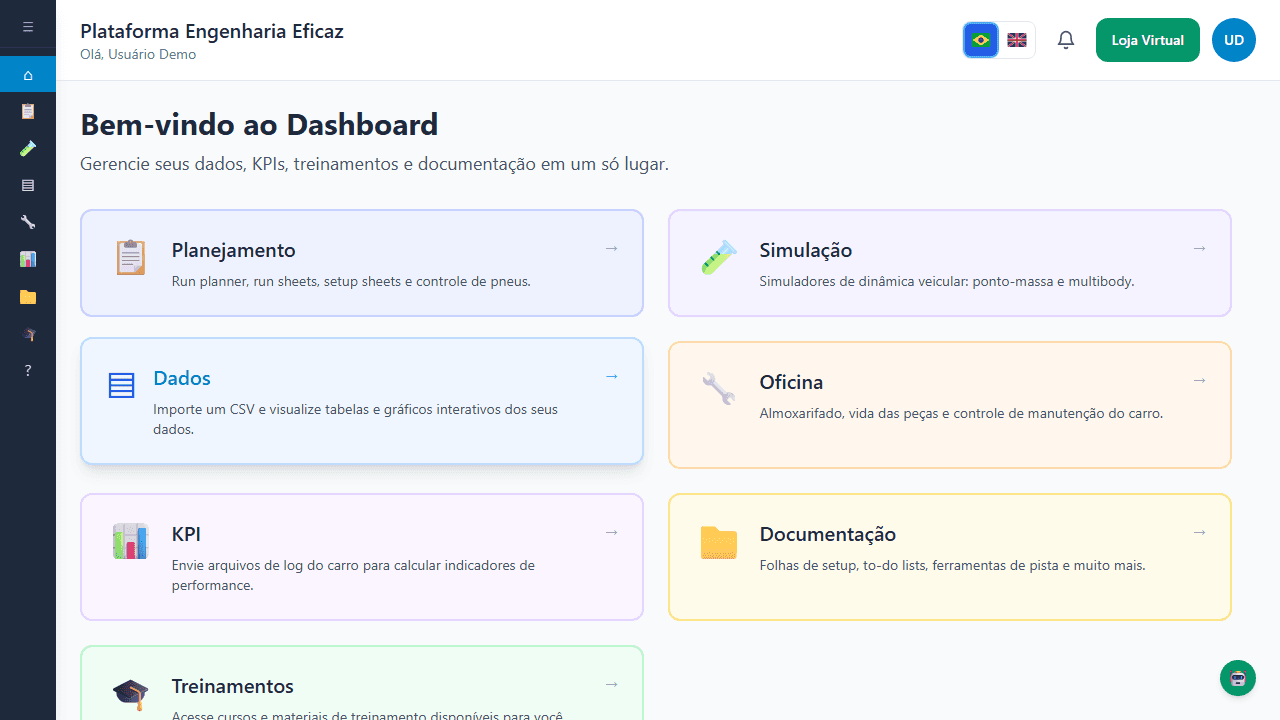The image size is (1280, 720).
Task: Click the help question mark icon in sidebar
Action: click(x=27, y=371)
